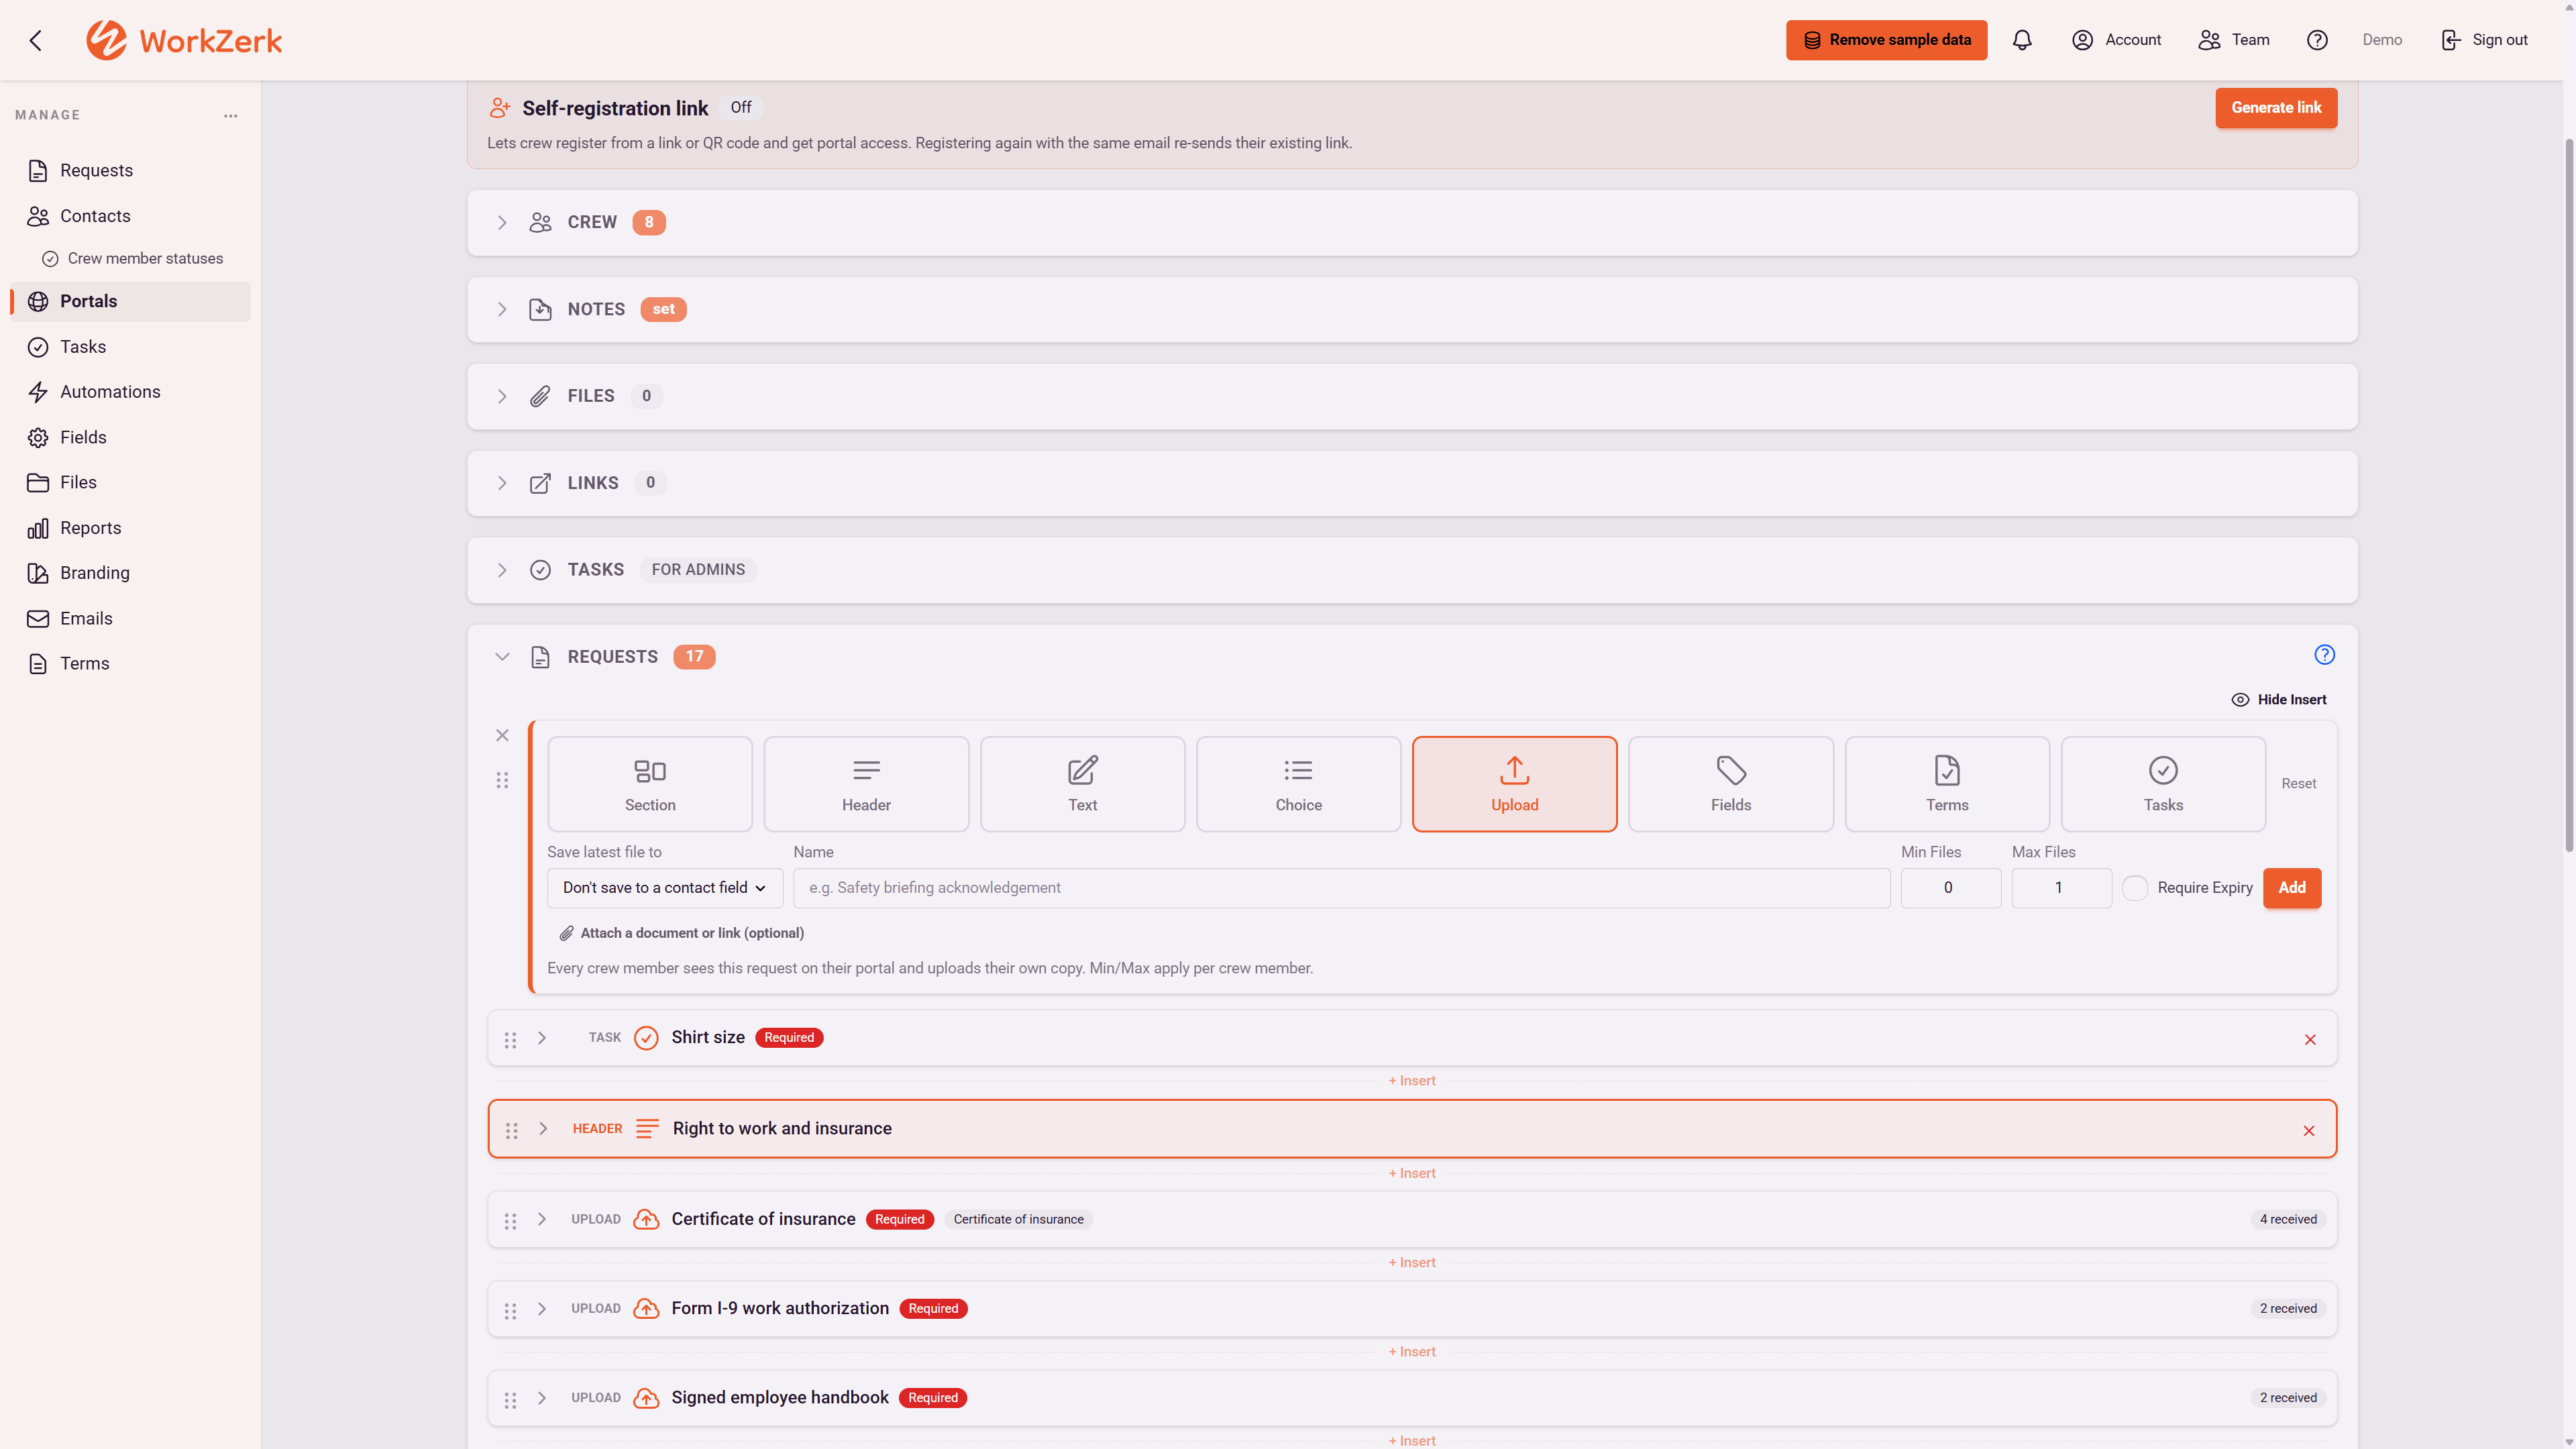2576x1449 pixels.
Task: Click the request Name input field
Action: tap(1341, 888)
